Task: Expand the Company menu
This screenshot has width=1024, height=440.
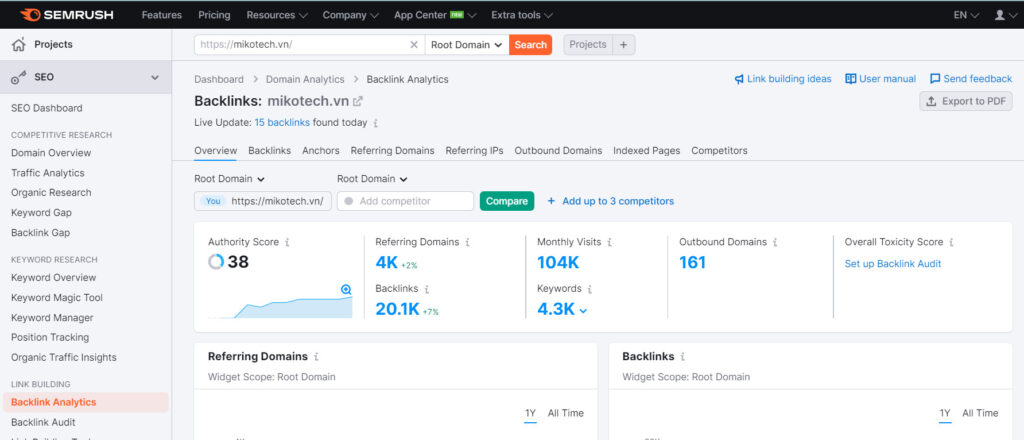Action: (x=350, y=14)
